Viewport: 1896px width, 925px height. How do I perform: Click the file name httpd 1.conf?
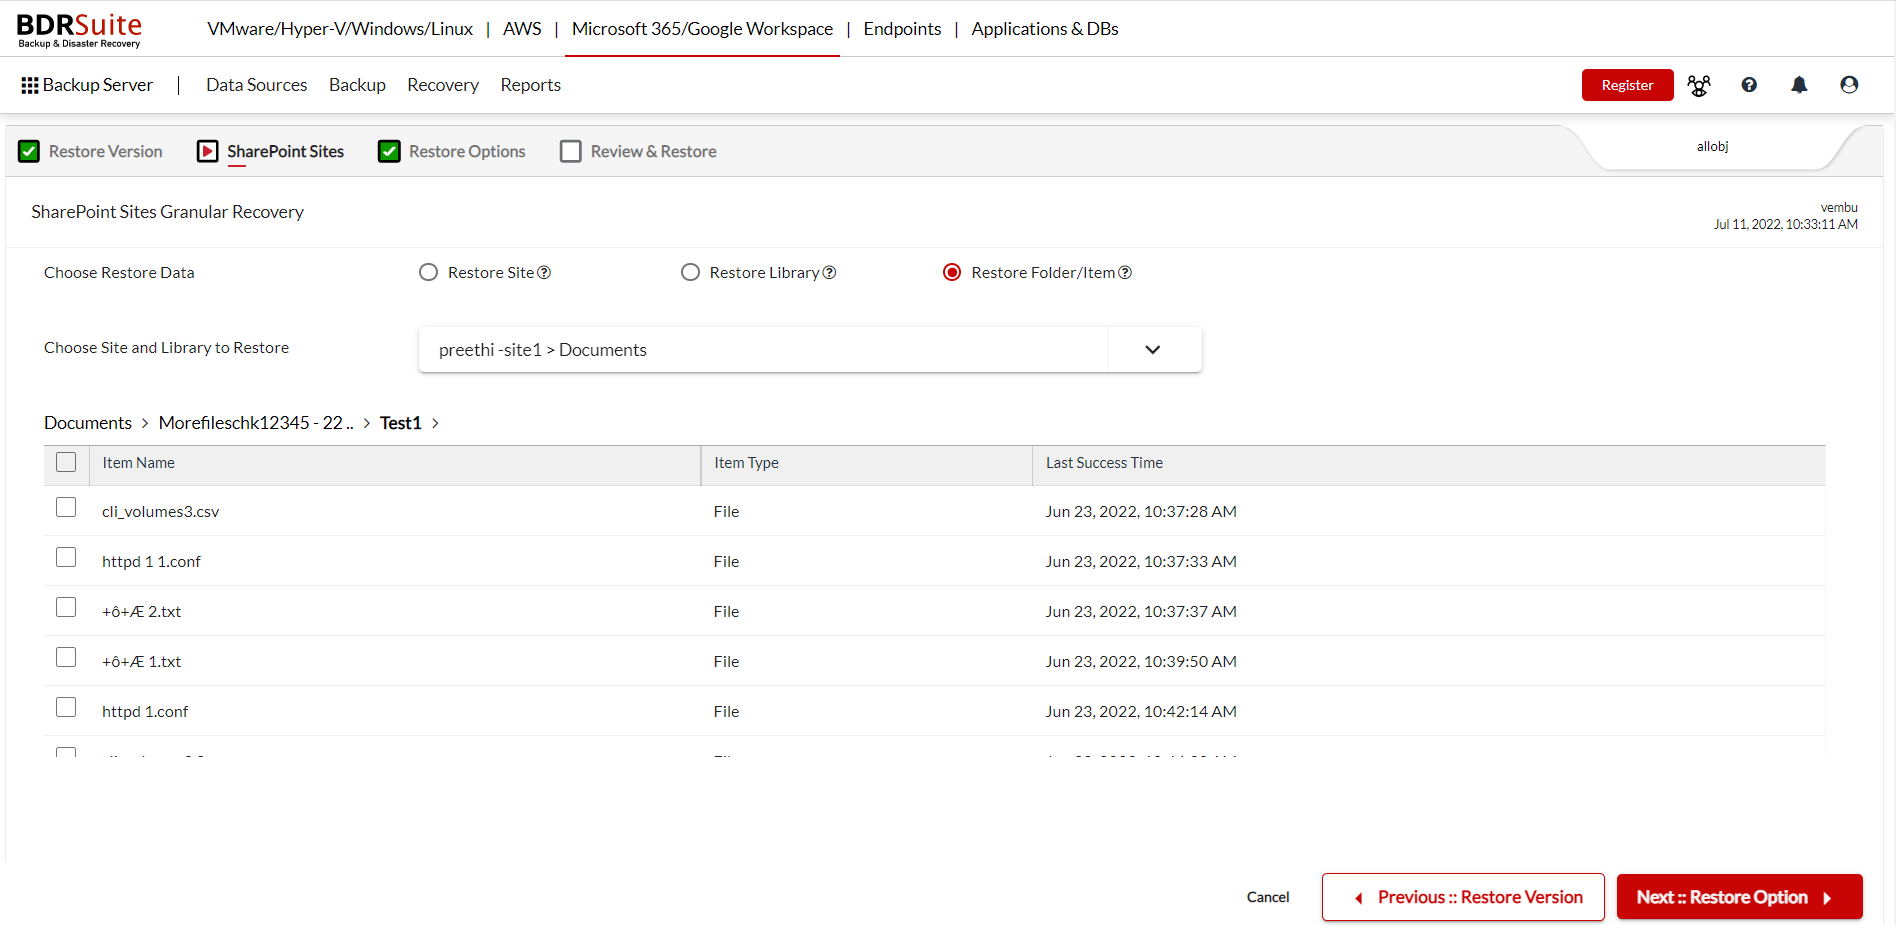tap(145, 712)
